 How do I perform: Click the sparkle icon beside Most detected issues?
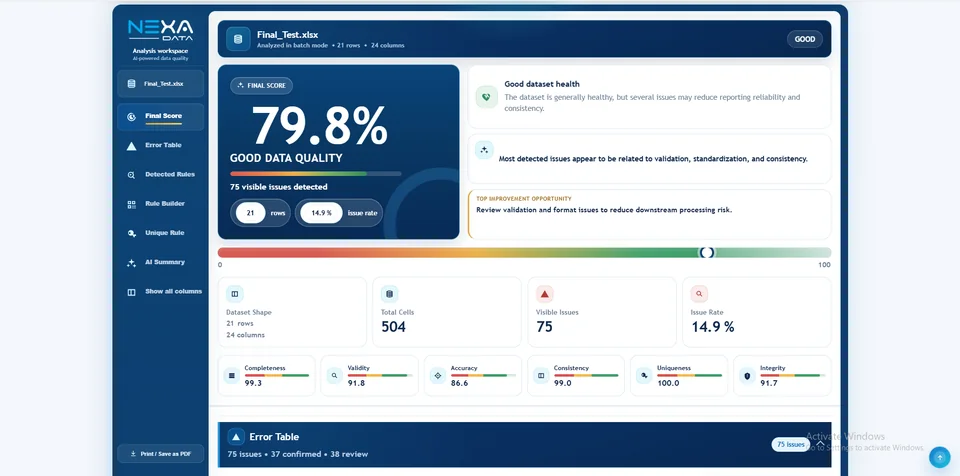(x=484, y=149)
